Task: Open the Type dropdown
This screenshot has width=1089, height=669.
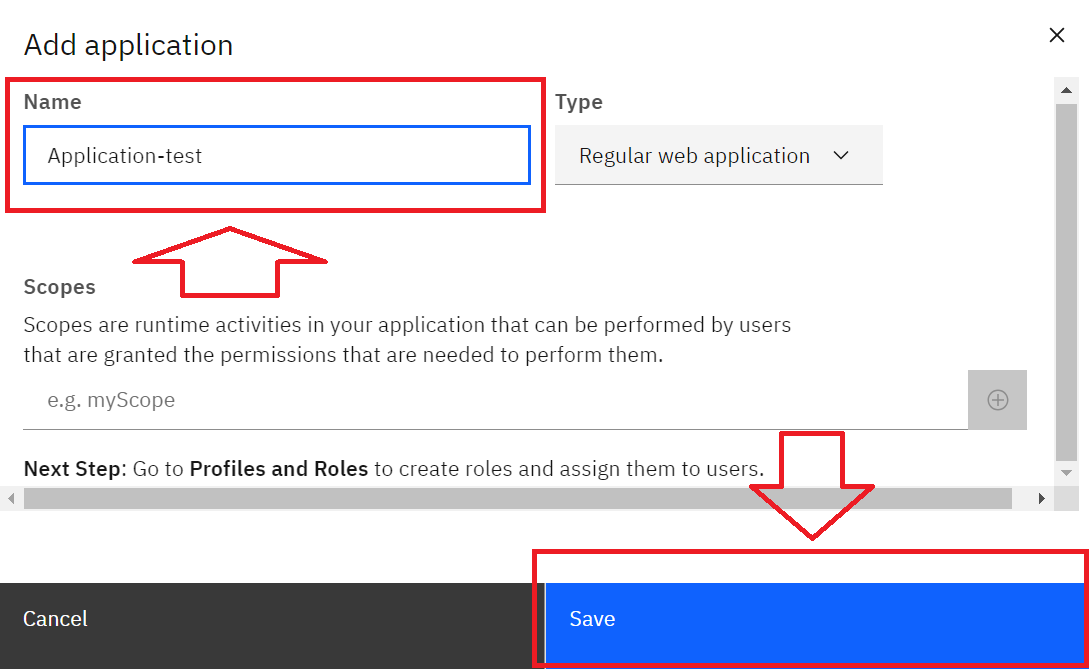Action: pos(718,155)
